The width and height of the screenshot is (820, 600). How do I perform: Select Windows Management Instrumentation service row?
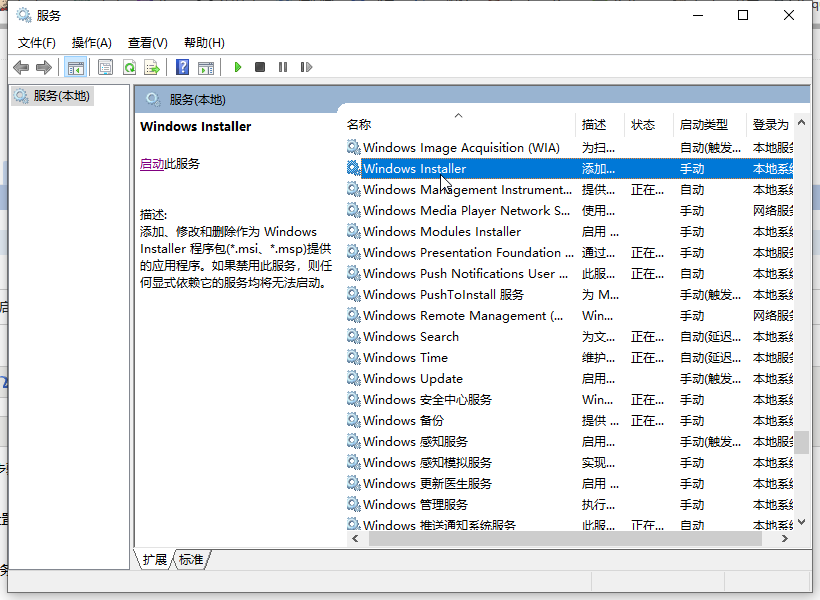(570, 189)
